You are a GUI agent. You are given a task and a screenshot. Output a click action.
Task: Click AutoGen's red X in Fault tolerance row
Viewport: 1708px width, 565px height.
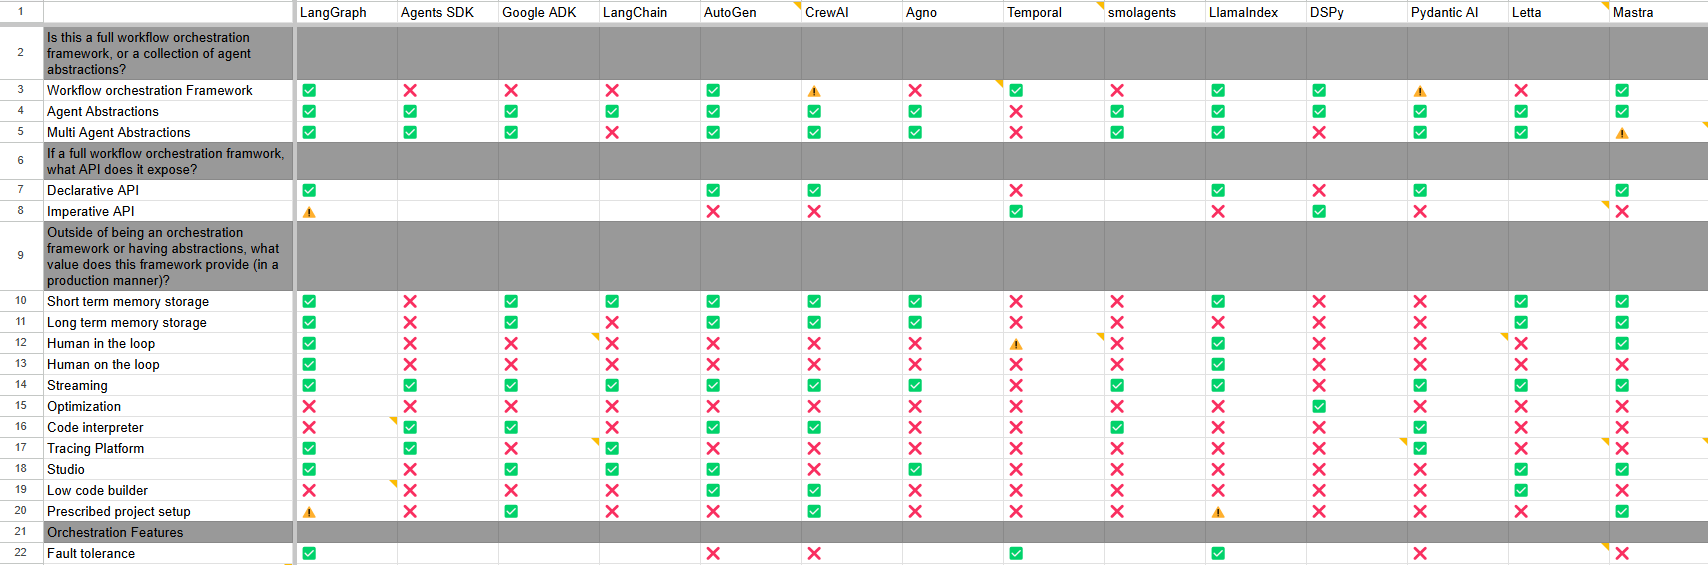713,553
